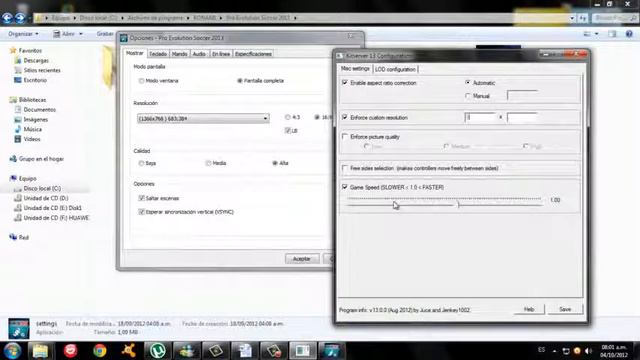640x360 pixels.
Task: Switch to the Audio tab
Action: pyautogui.click(x=199, y=54)
